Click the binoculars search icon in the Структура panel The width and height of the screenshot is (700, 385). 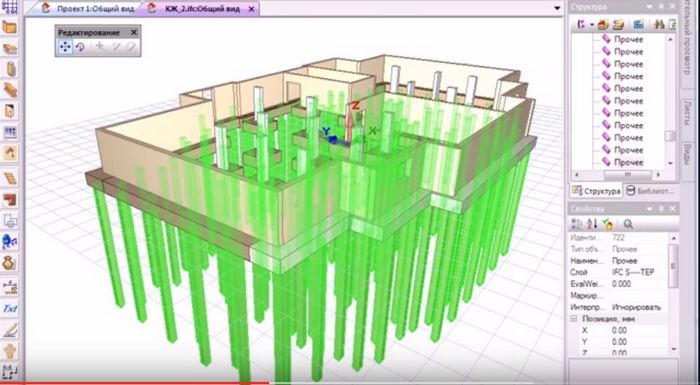tap(659, 25)
